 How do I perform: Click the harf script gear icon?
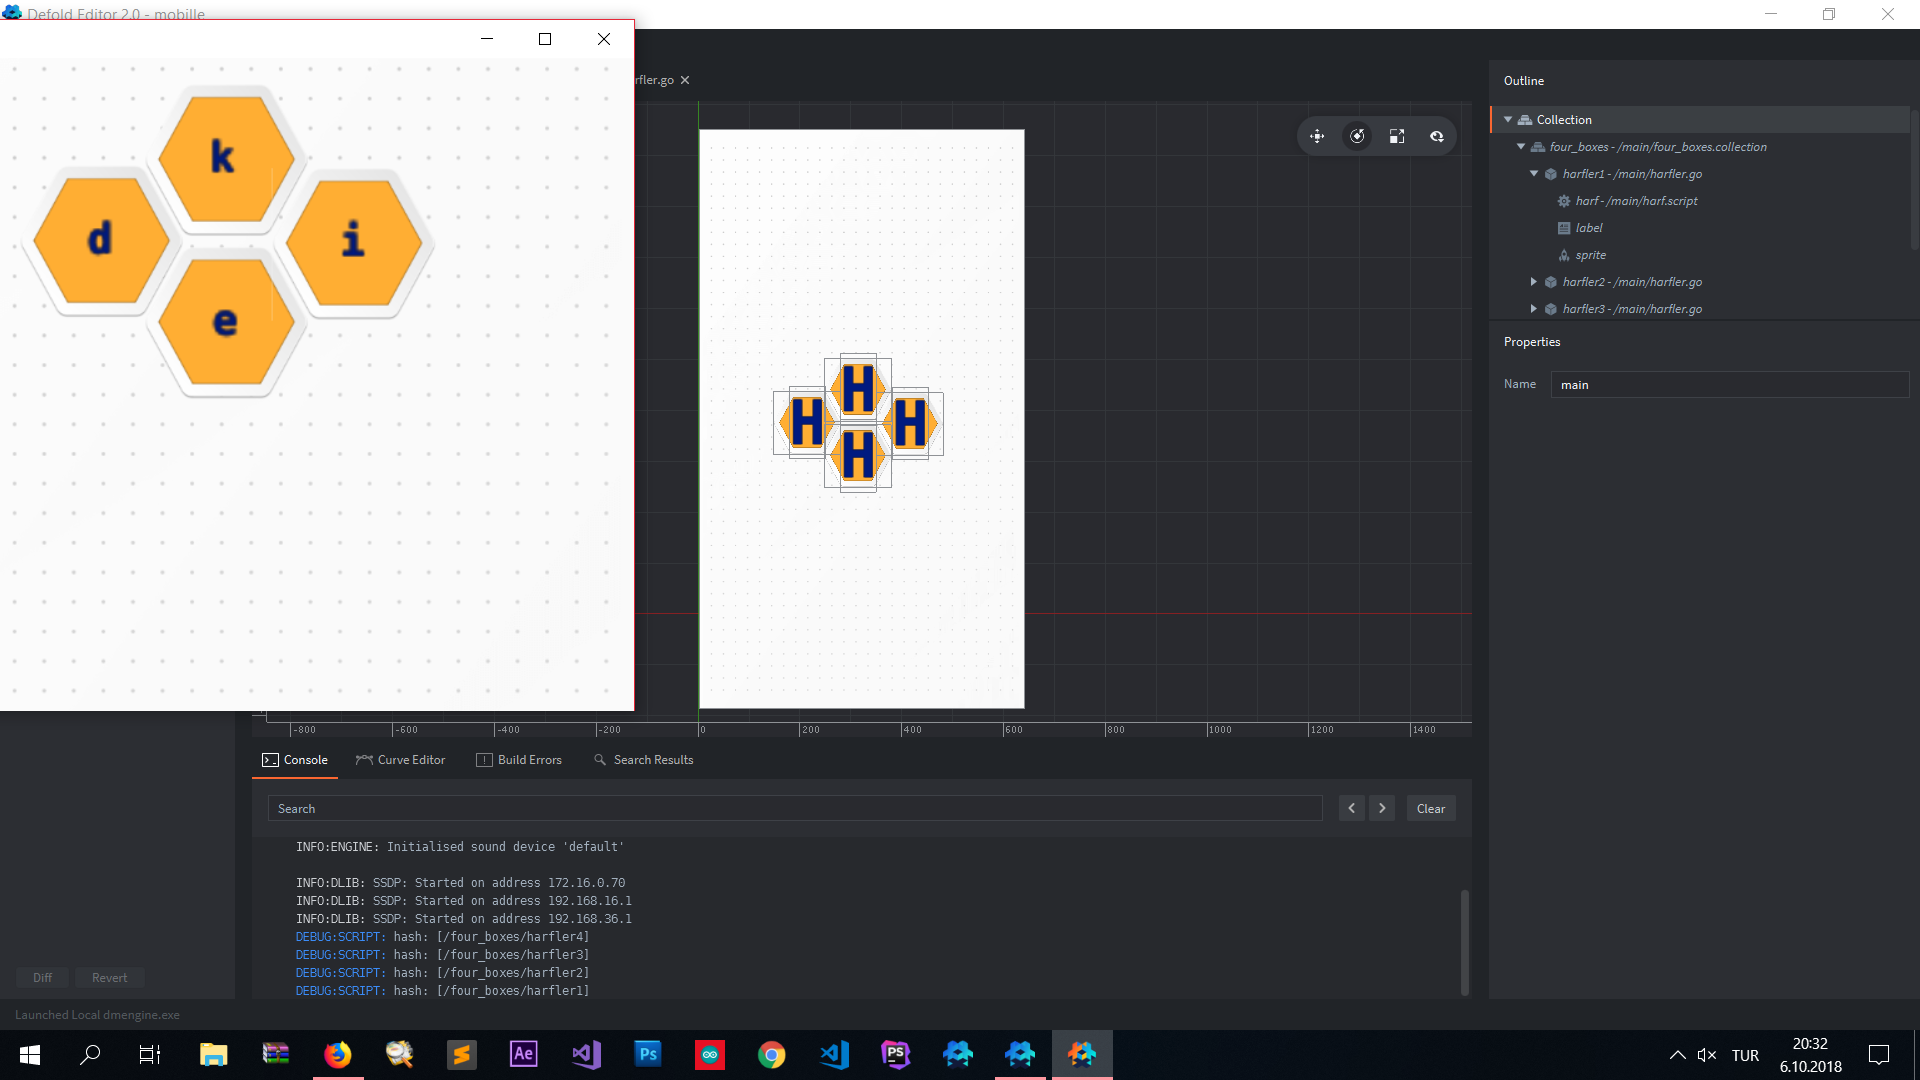1564,201
